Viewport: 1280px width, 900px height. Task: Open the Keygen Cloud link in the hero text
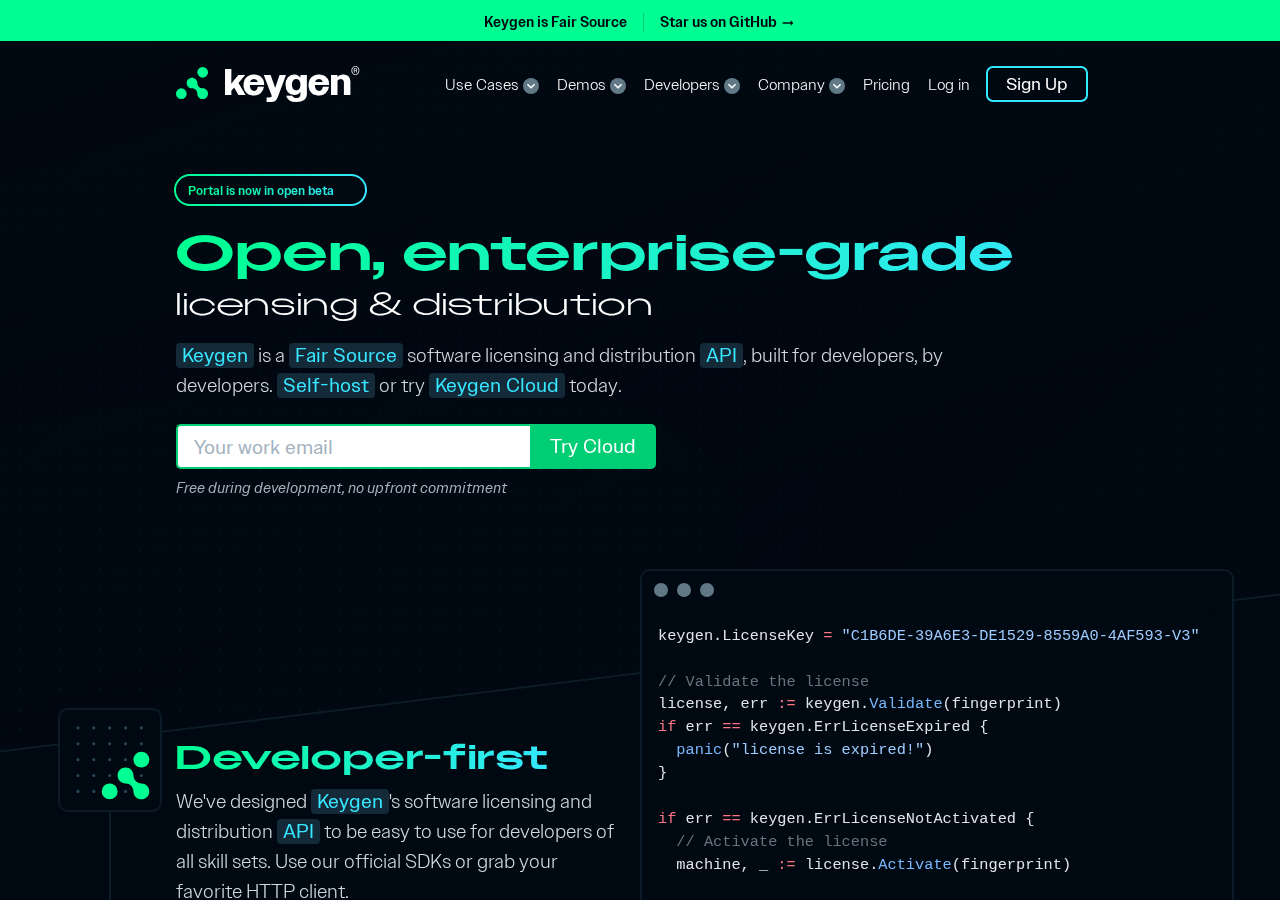pos(497,386)
